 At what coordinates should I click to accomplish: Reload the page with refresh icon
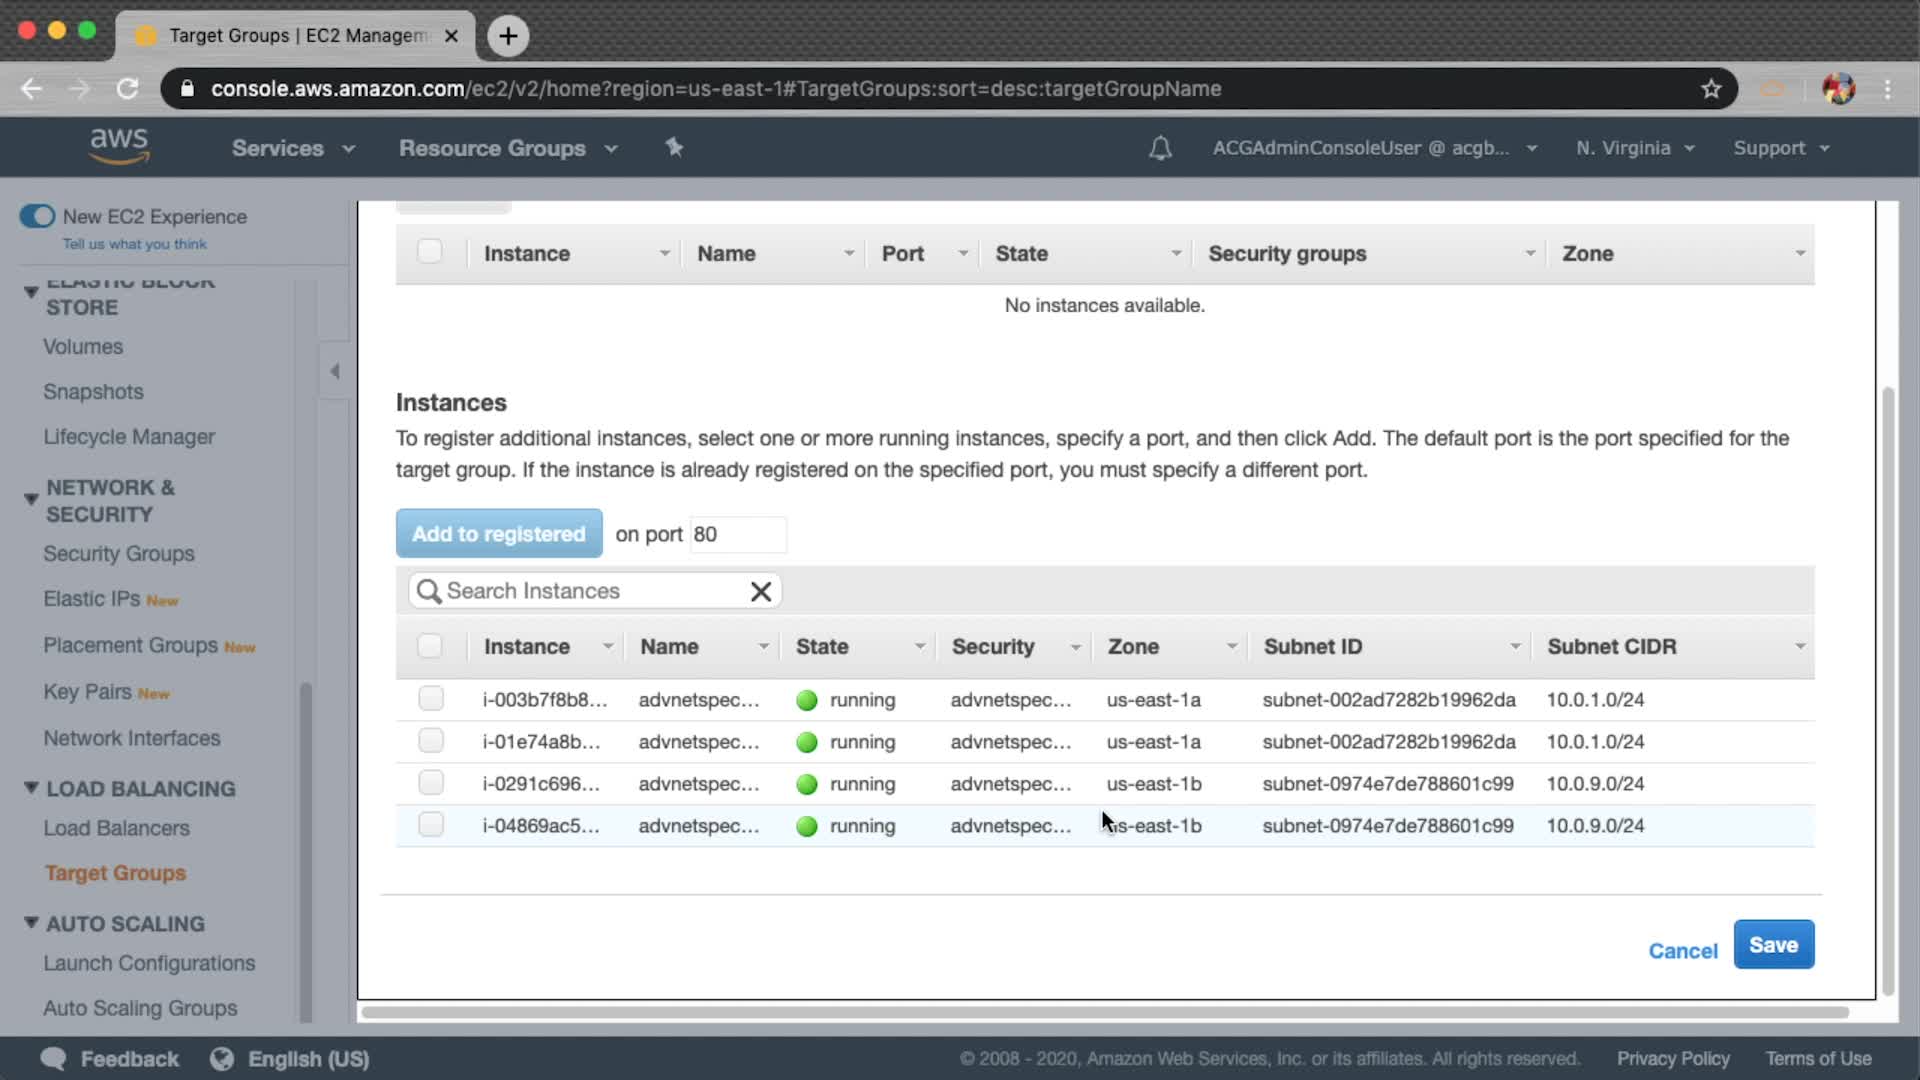tap(127, 89)
